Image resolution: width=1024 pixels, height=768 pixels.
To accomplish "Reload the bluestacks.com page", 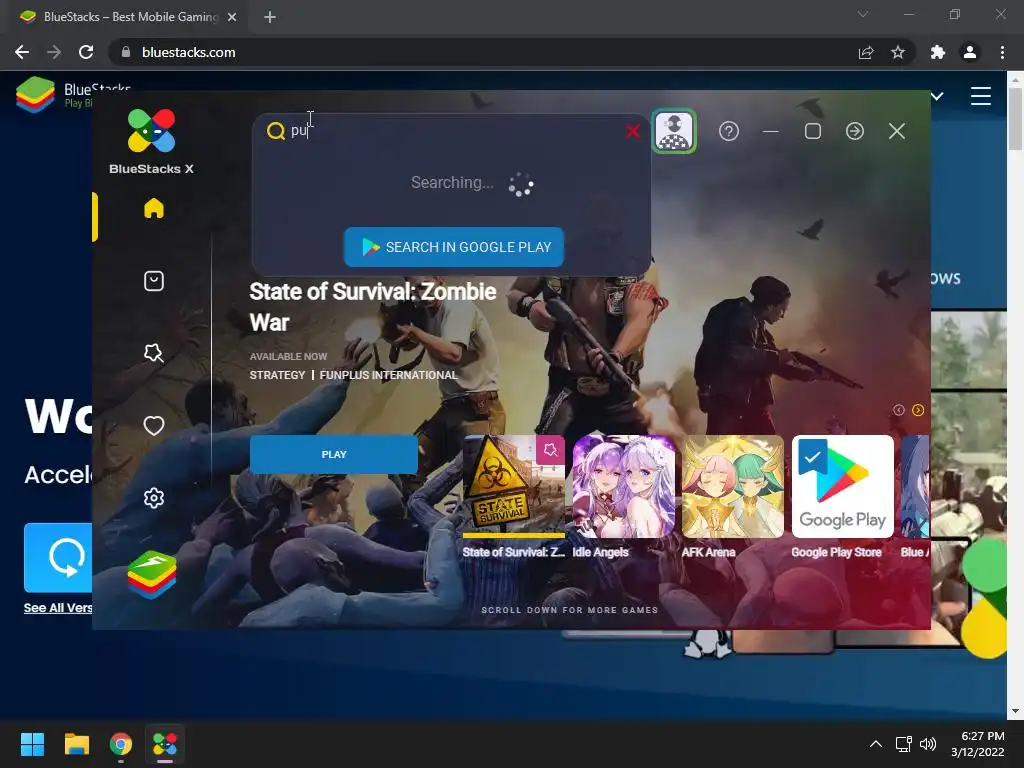I will tap(86, 52).
